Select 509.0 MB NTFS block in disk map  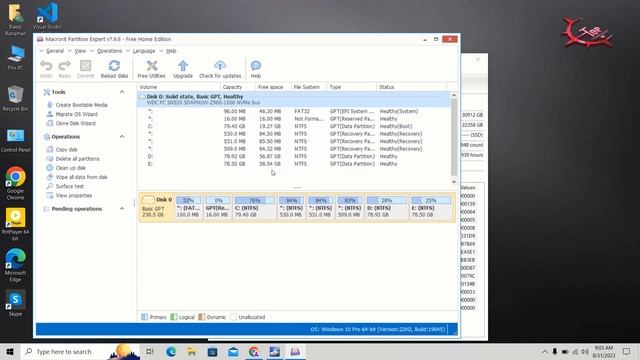[349, 207]
